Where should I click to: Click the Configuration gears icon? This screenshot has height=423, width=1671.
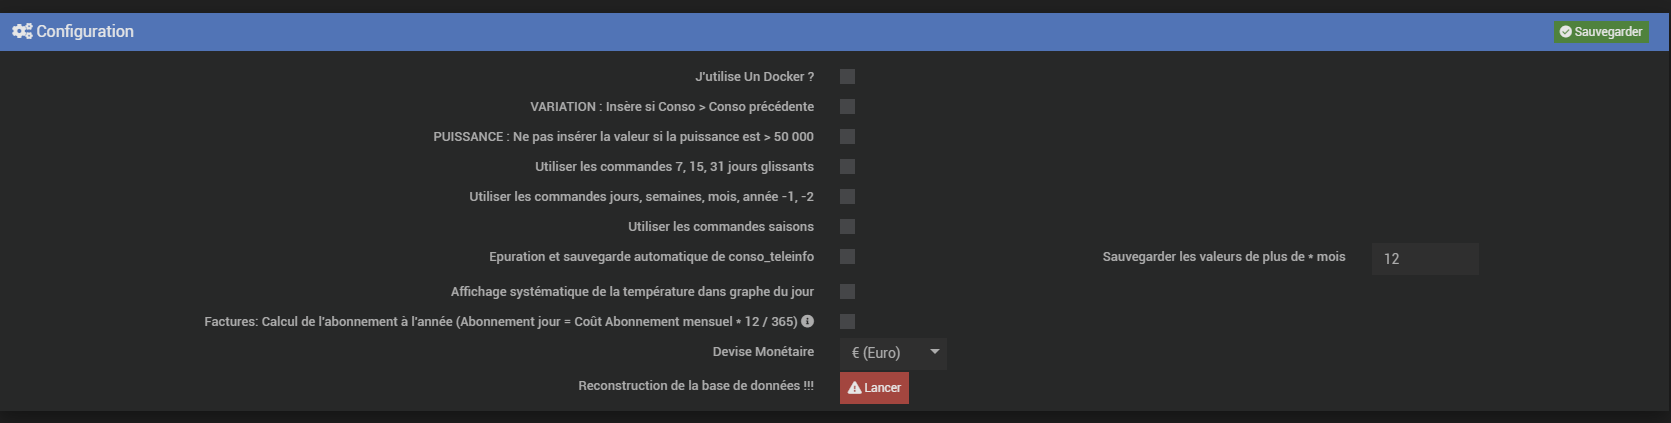[x=22, y=31]
